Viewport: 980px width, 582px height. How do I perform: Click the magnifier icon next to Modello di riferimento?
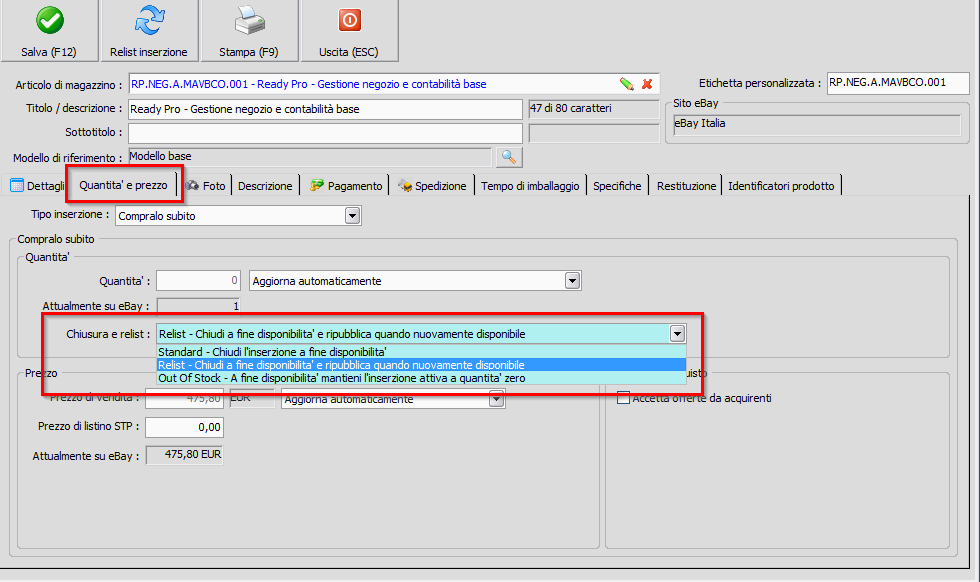pos(509,157)
